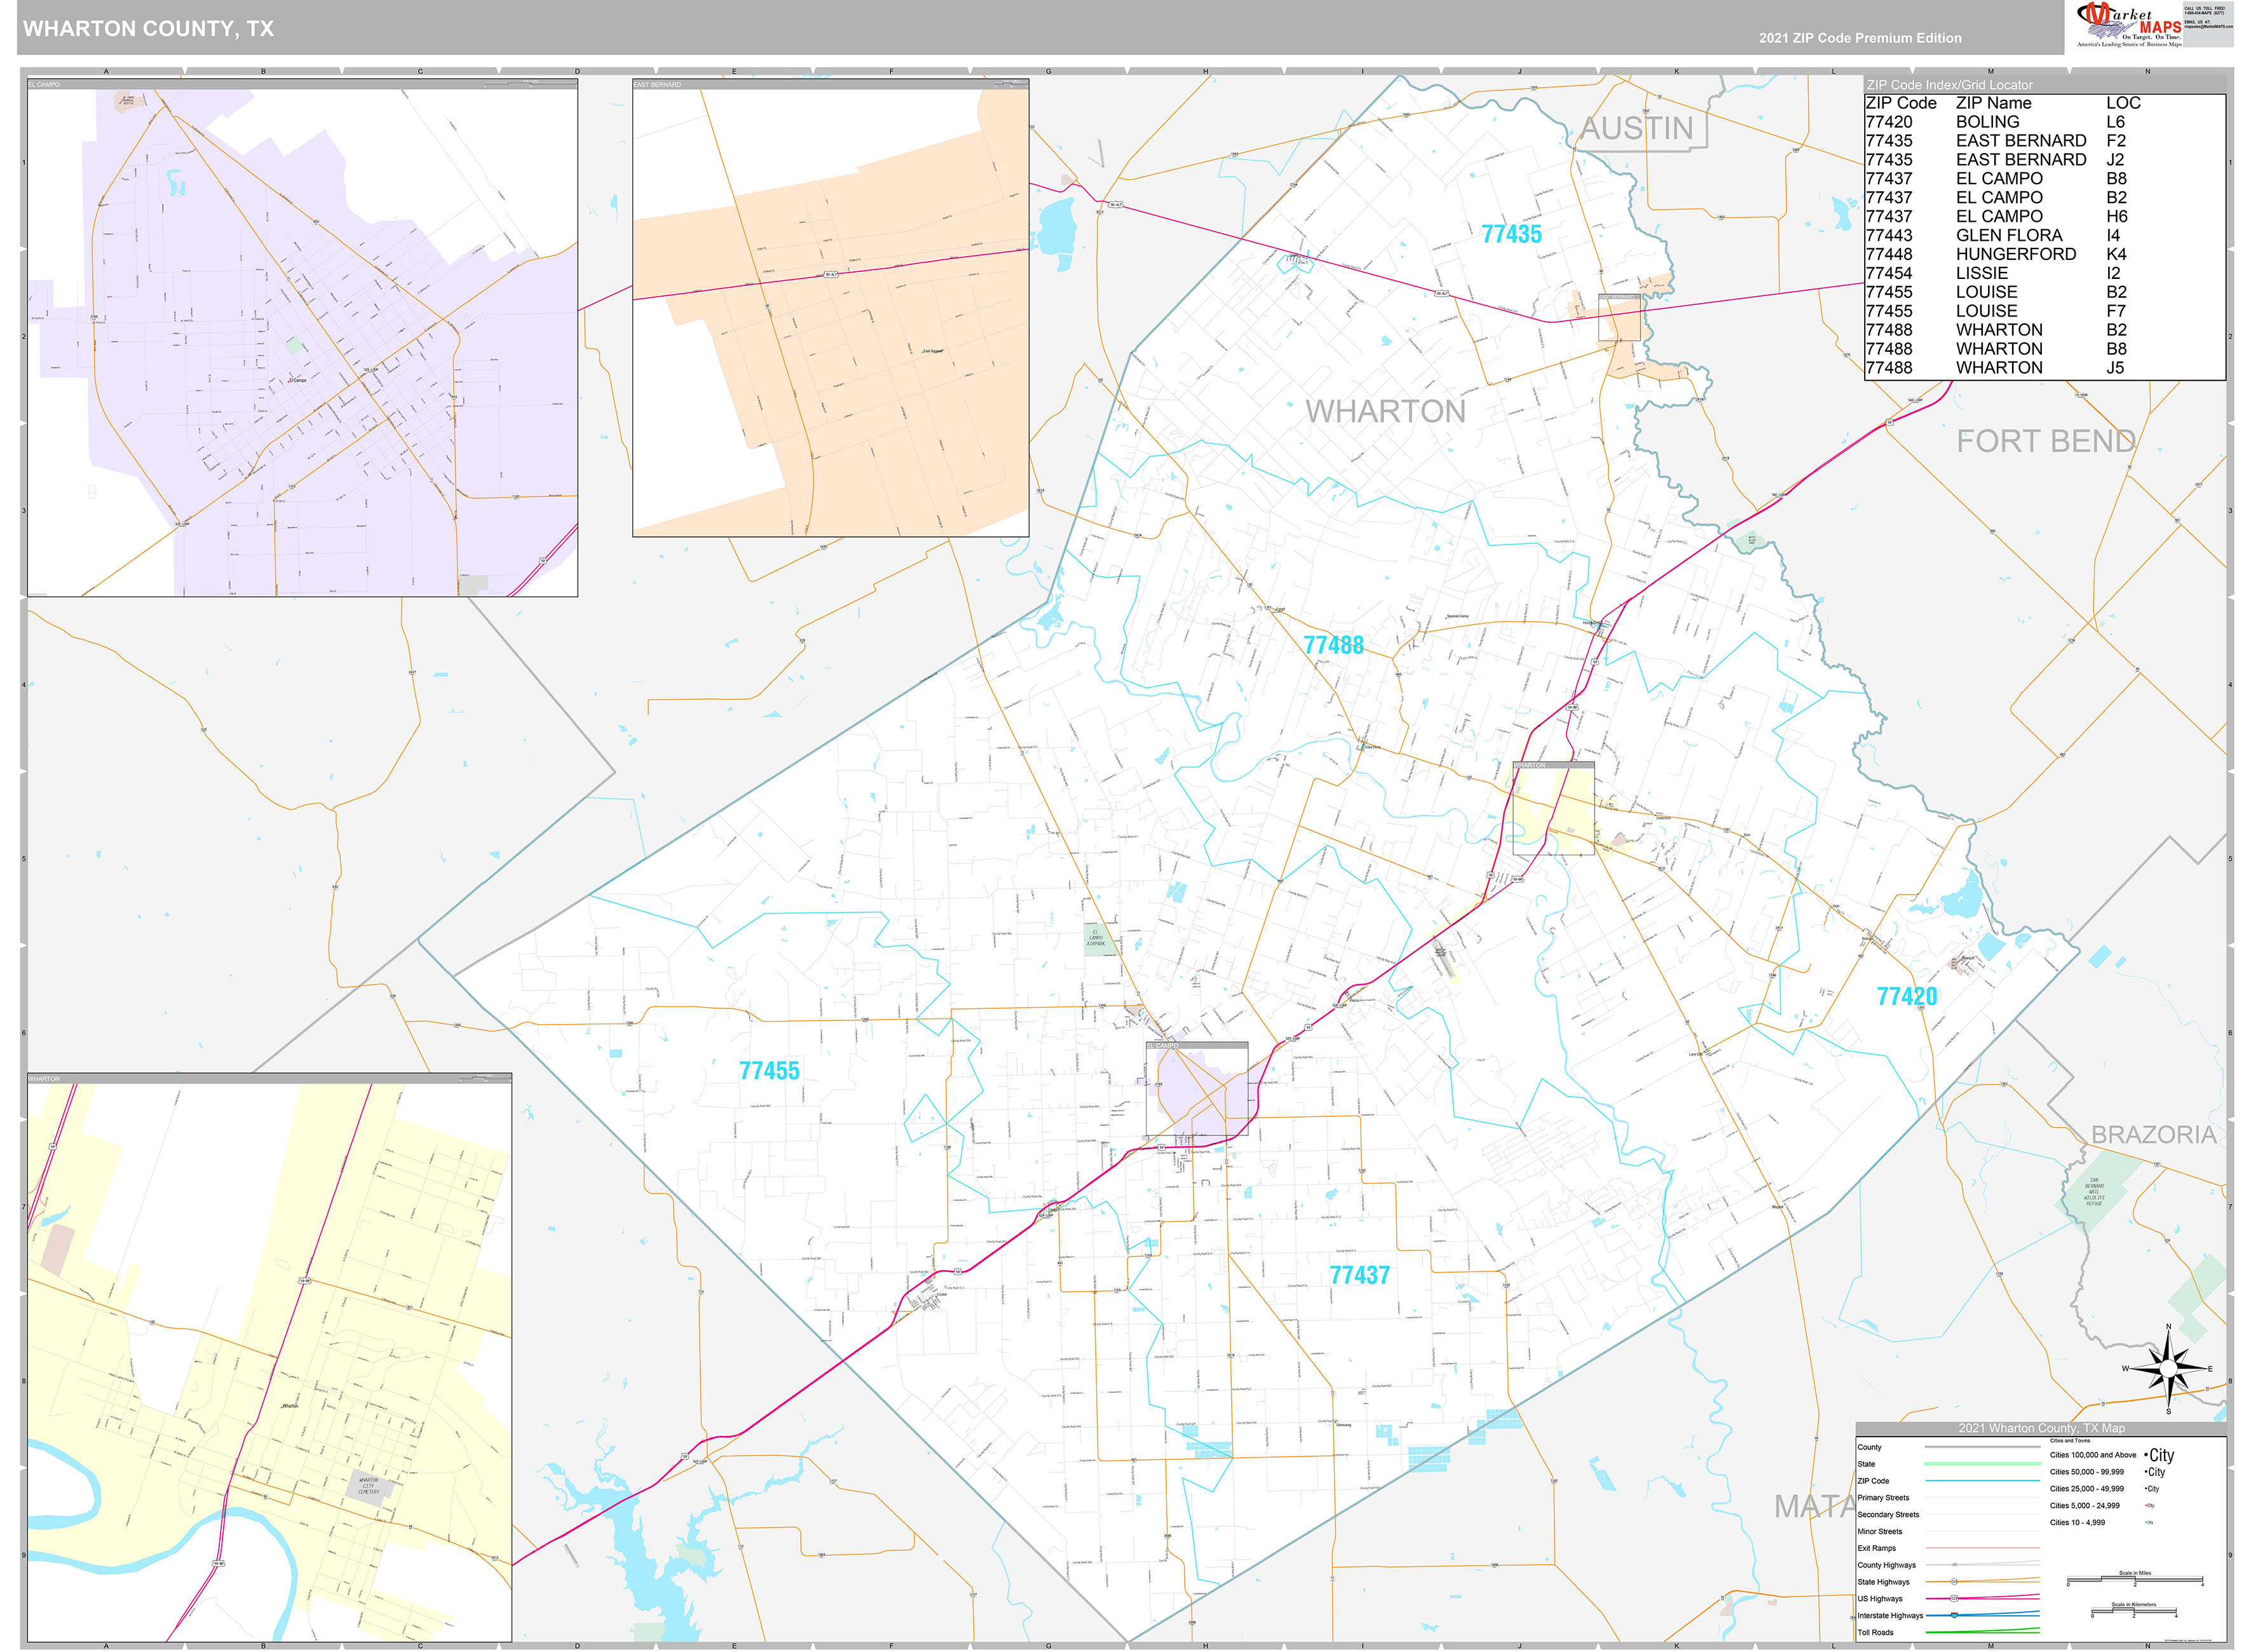This screenshot has height=1652, width=2253.
Task: Click the ZIP Code legend line sample
Action: point(1982,1481)
